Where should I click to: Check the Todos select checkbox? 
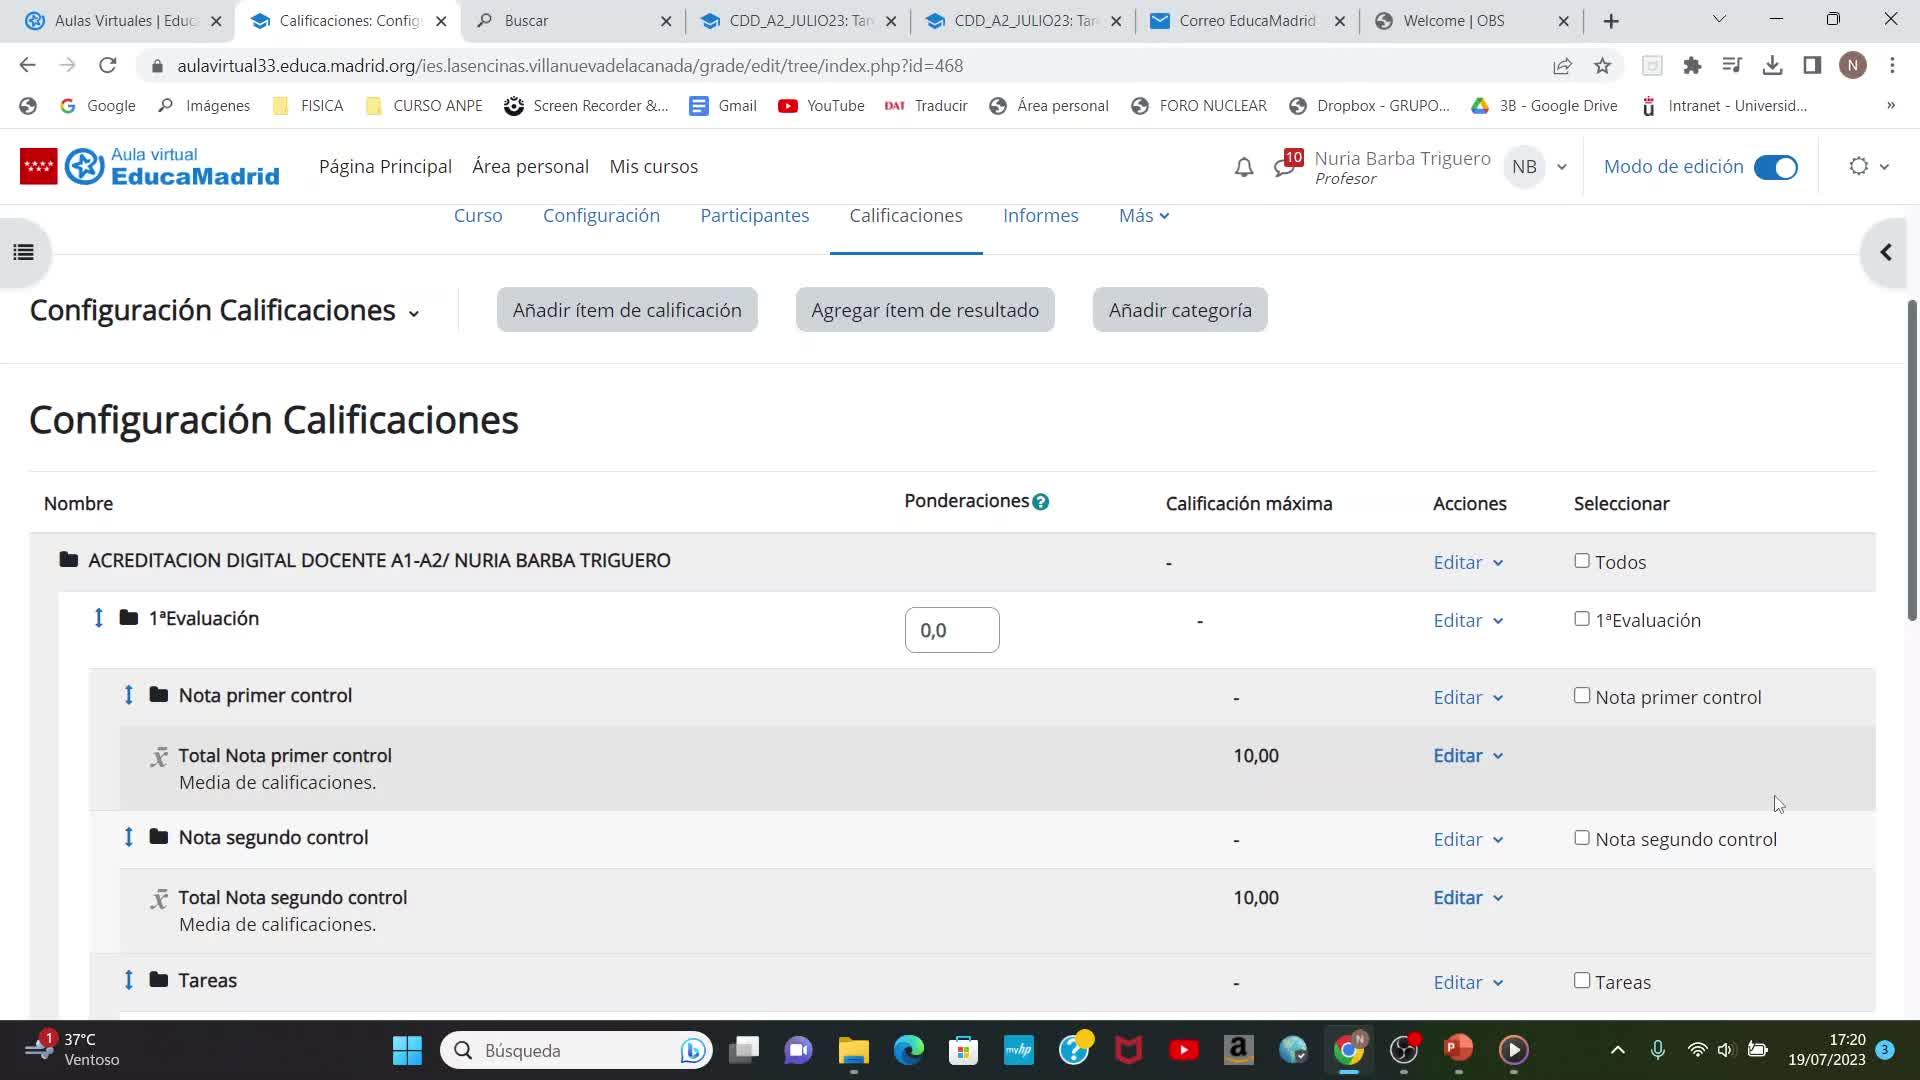click(1581, 561)
